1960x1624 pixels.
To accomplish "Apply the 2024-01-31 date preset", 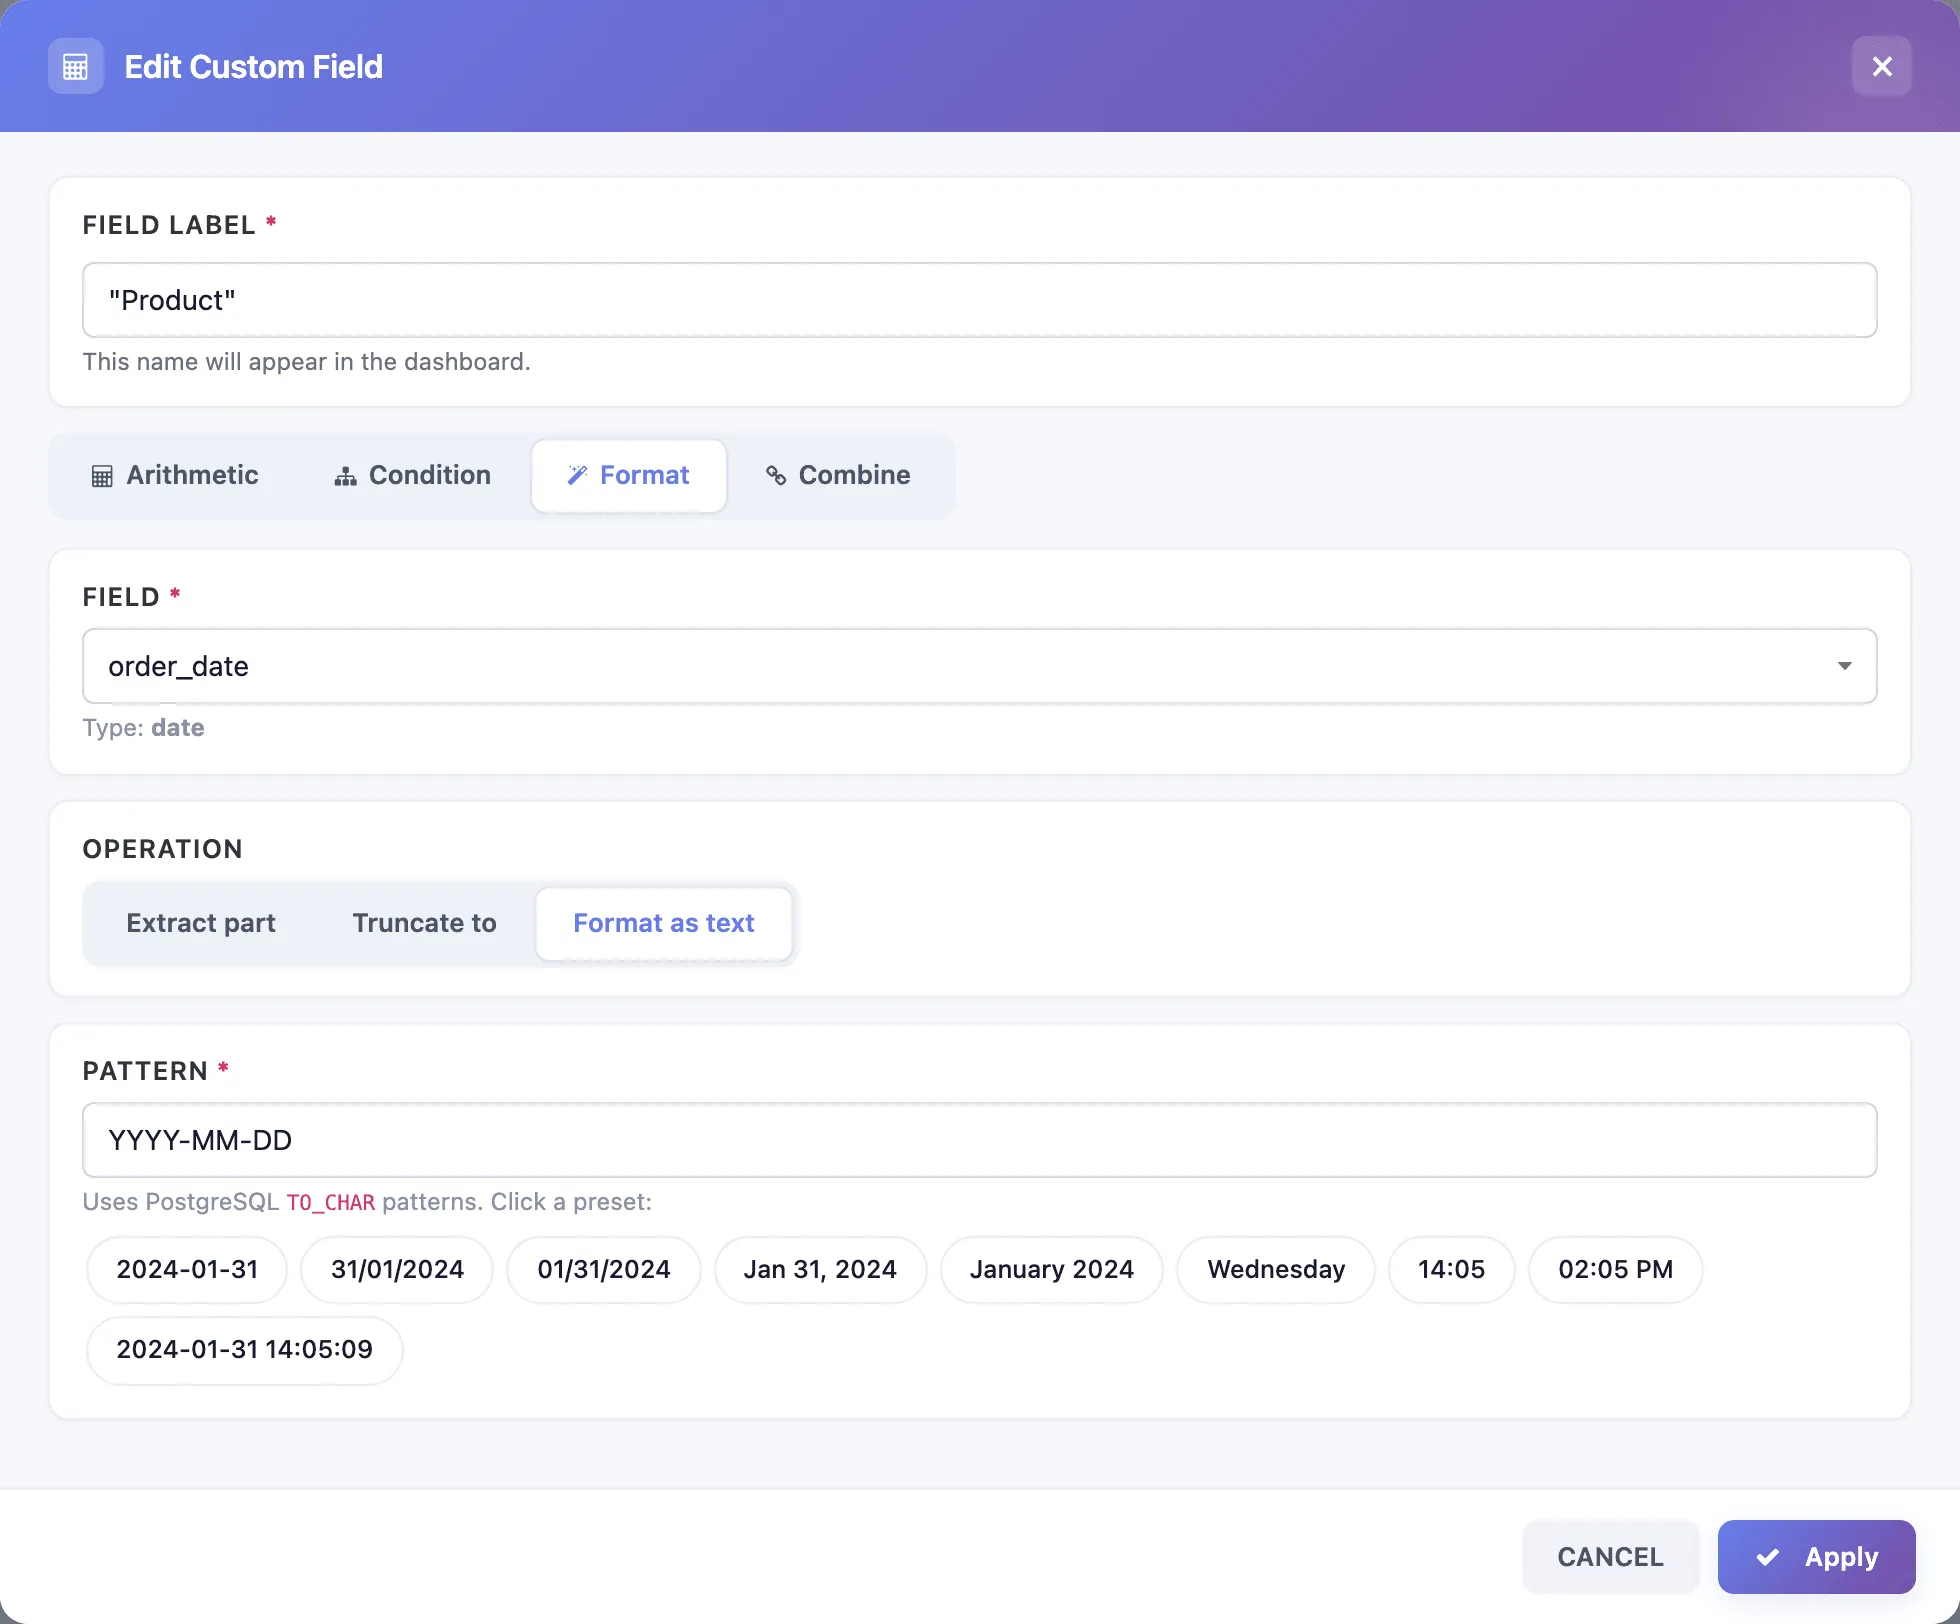I will coord(187,1270).
